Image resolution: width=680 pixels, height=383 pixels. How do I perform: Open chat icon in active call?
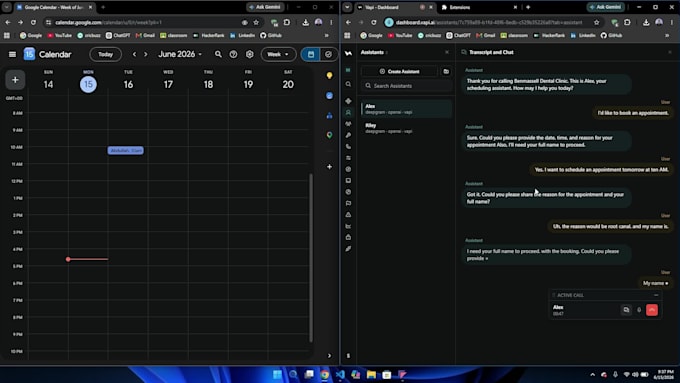tap(626, 310)
